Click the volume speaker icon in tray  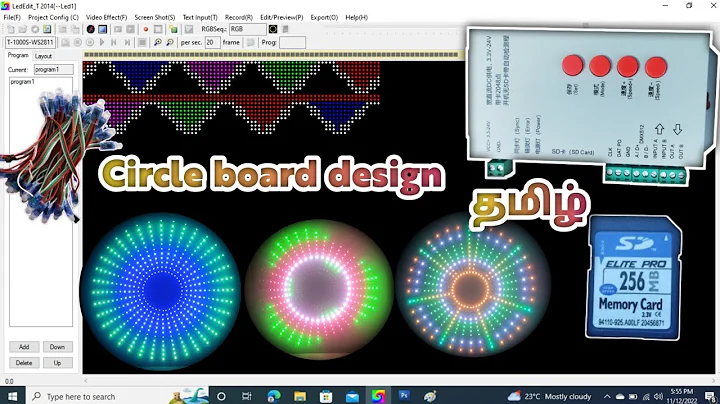click(x=658, y=396)
